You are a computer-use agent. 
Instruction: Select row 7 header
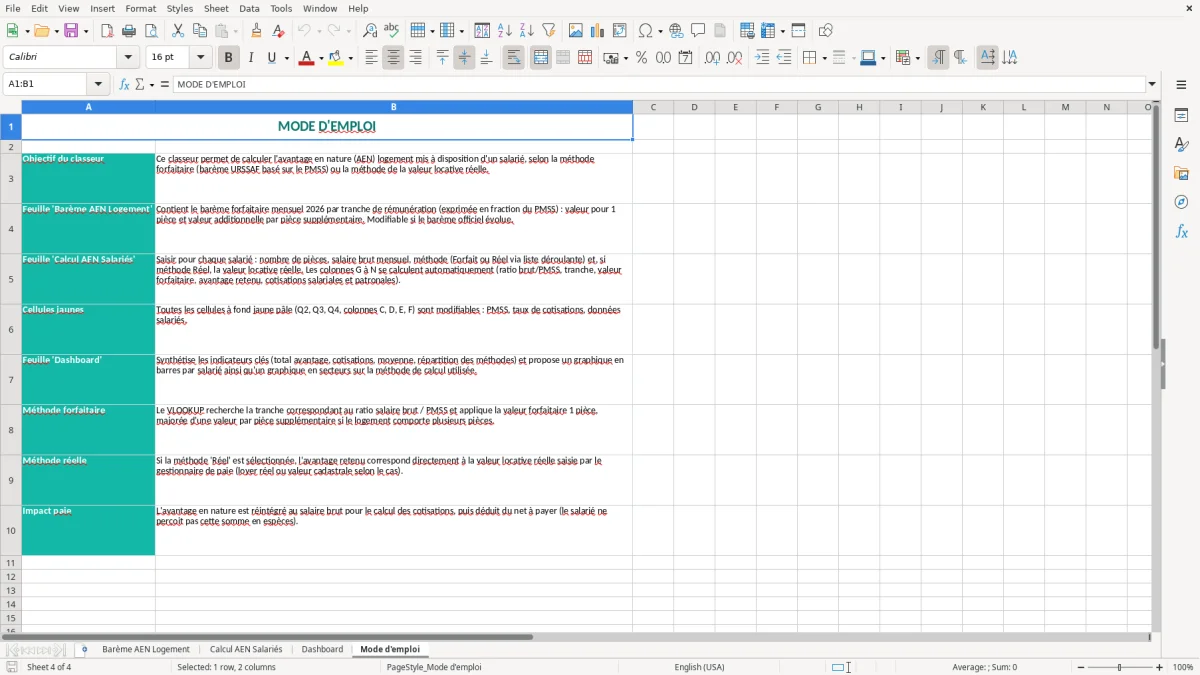[x=10, y=380]
